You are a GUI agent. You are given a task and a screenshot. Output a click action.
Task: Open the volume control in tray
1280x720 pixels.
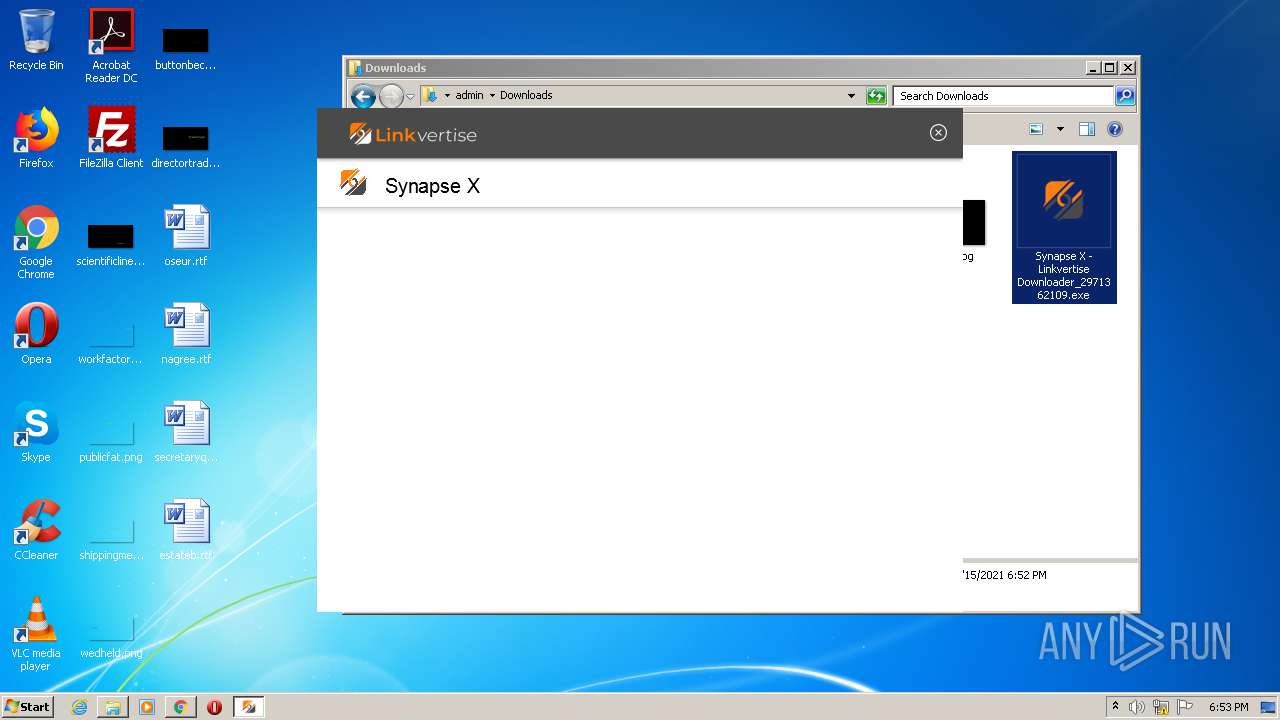(1137, 707)
